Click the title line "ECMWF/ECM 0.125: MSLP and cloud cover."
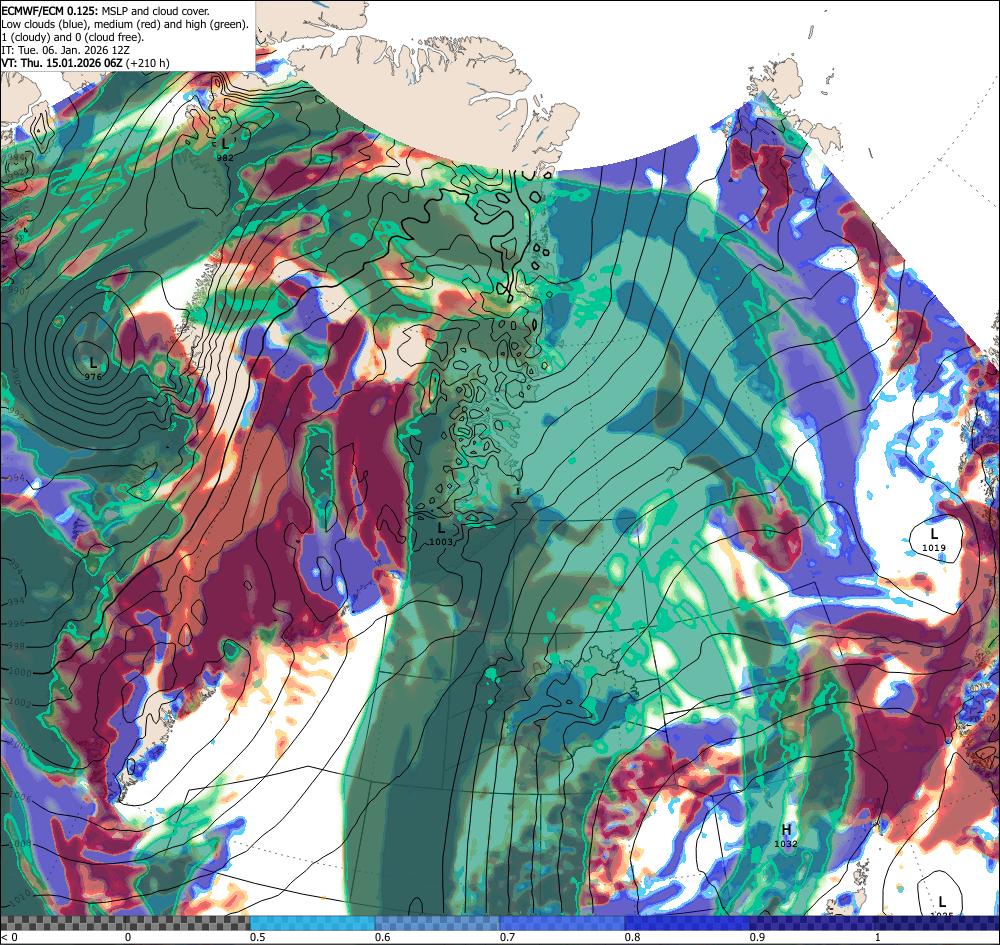 pyautogui.click(x=105, y=11)
